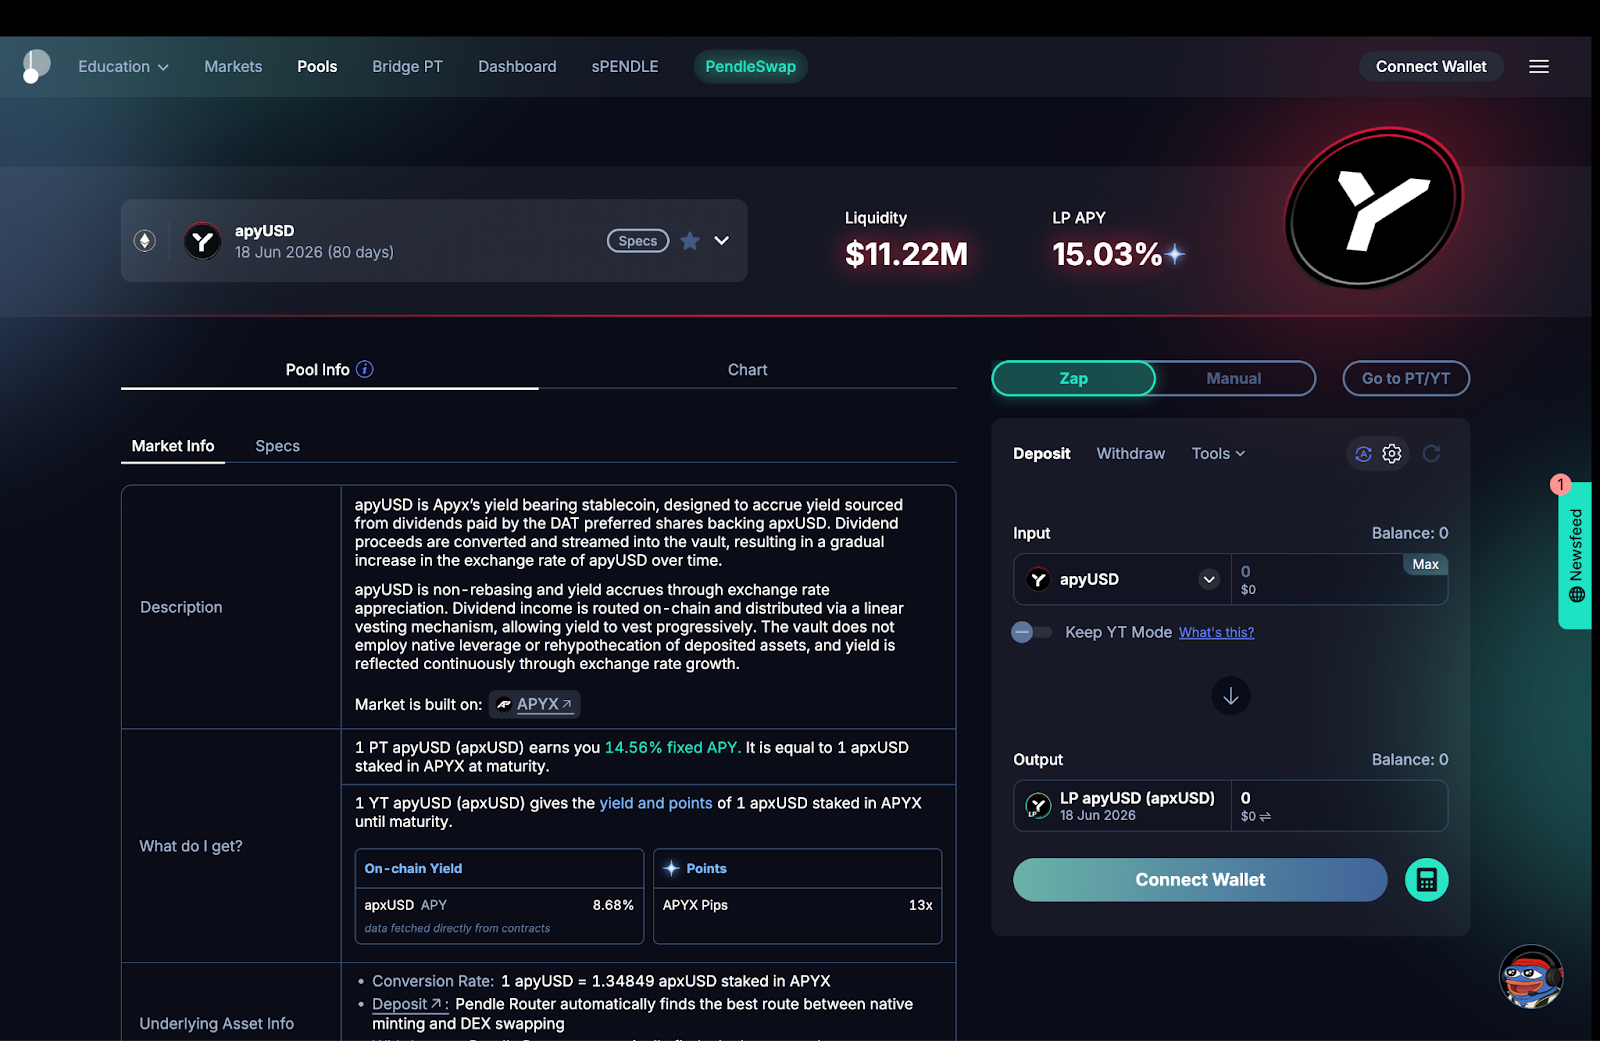Click the LP apyUSD token icon in Output
The height and width of the screenshot is (1041, 1600).
pos(1038,805)
